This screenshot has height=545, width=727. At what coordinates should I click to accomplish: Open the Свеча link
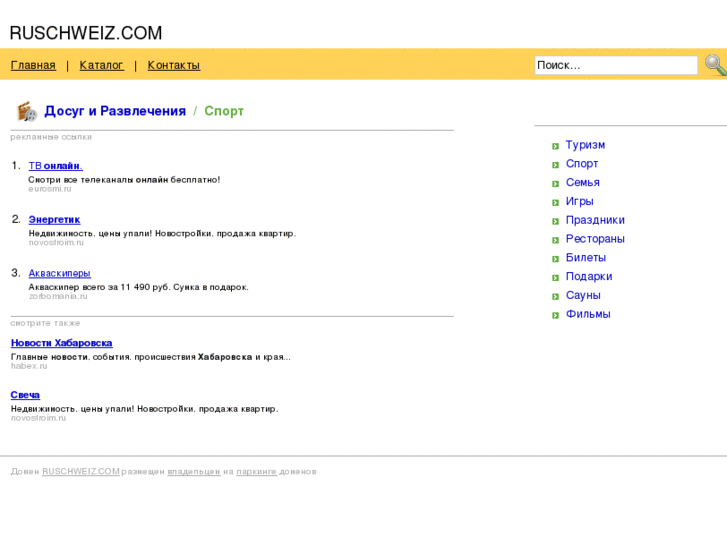pos(25,395)
